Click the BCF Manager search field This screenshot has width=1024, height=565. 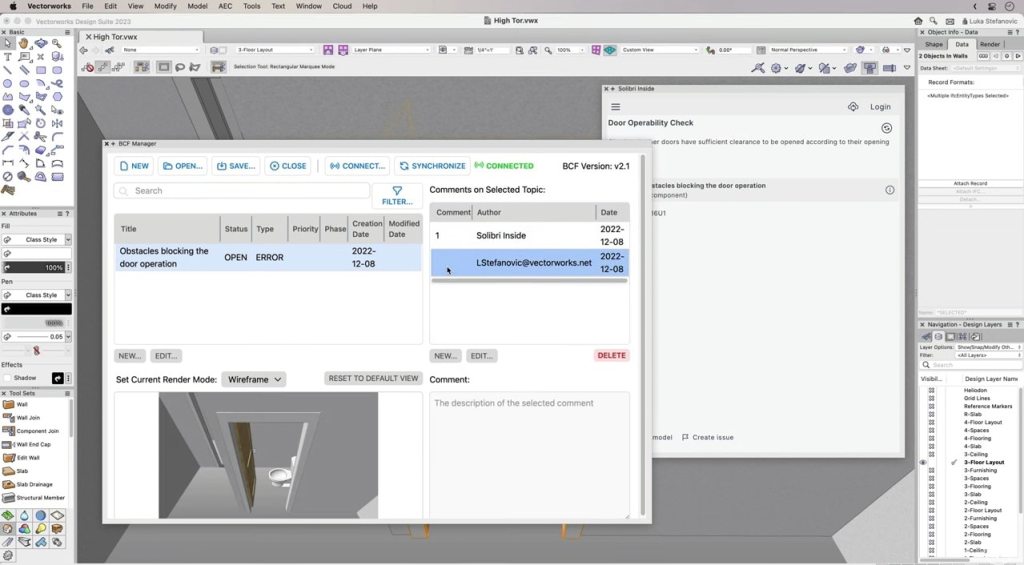[240, 190]
